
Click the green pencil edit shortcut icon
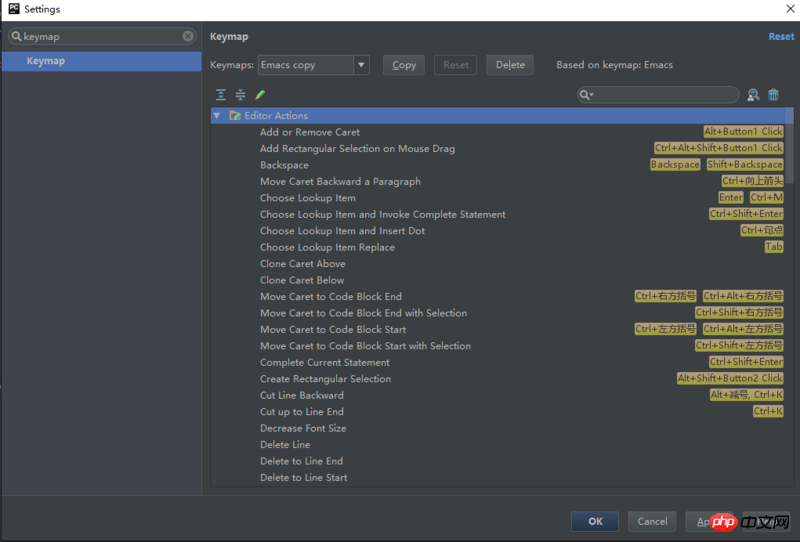pyautogui.click(x=260, y=94)
